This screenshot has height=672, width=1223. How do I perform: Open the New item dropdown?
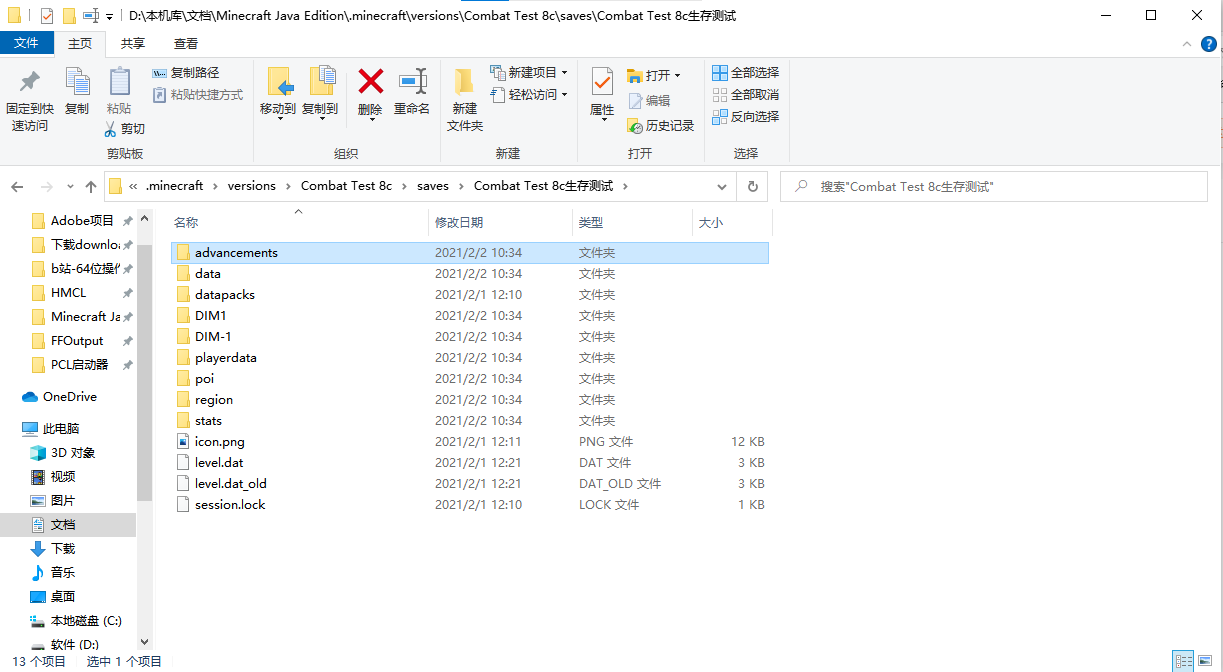coord(529,73)
